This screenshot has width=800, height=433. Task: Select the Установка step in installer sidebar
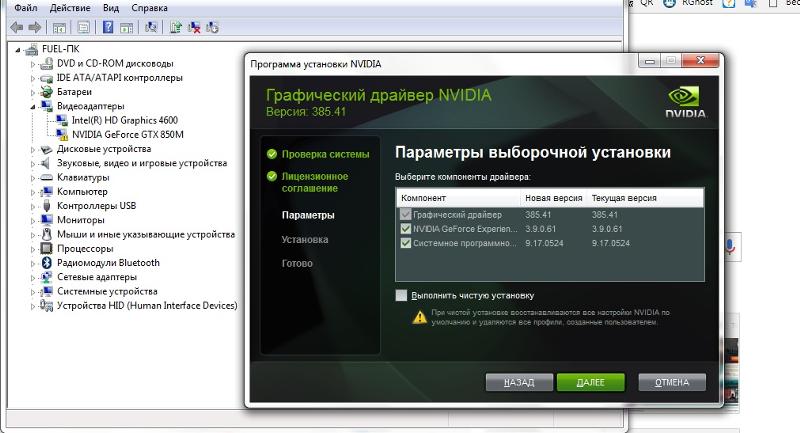[x=305, y=239]
